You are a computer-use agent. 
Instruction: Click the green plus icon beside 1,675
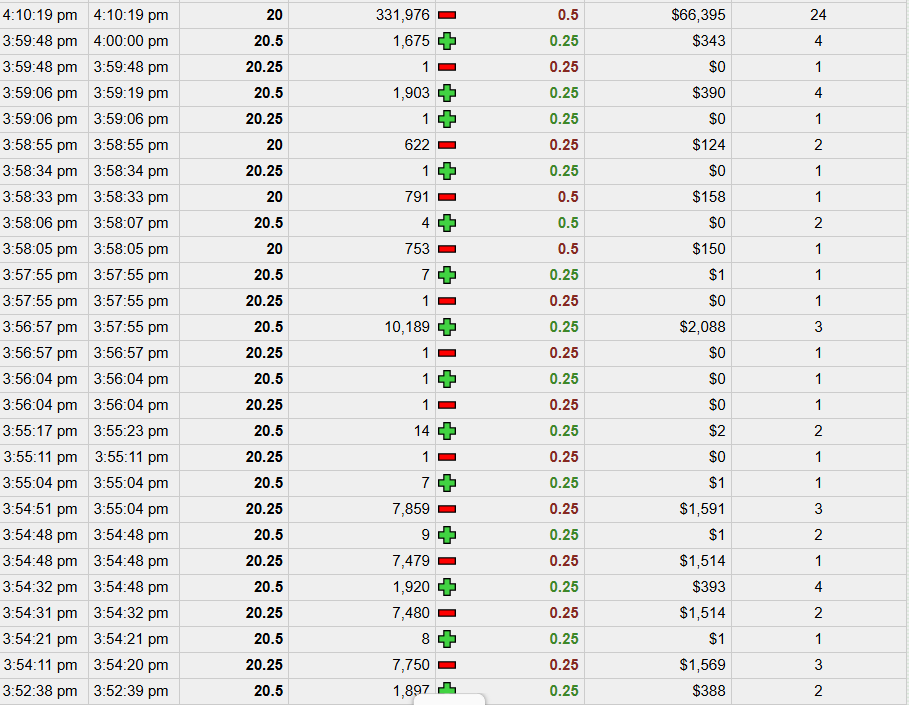click(x=447, y=41)
